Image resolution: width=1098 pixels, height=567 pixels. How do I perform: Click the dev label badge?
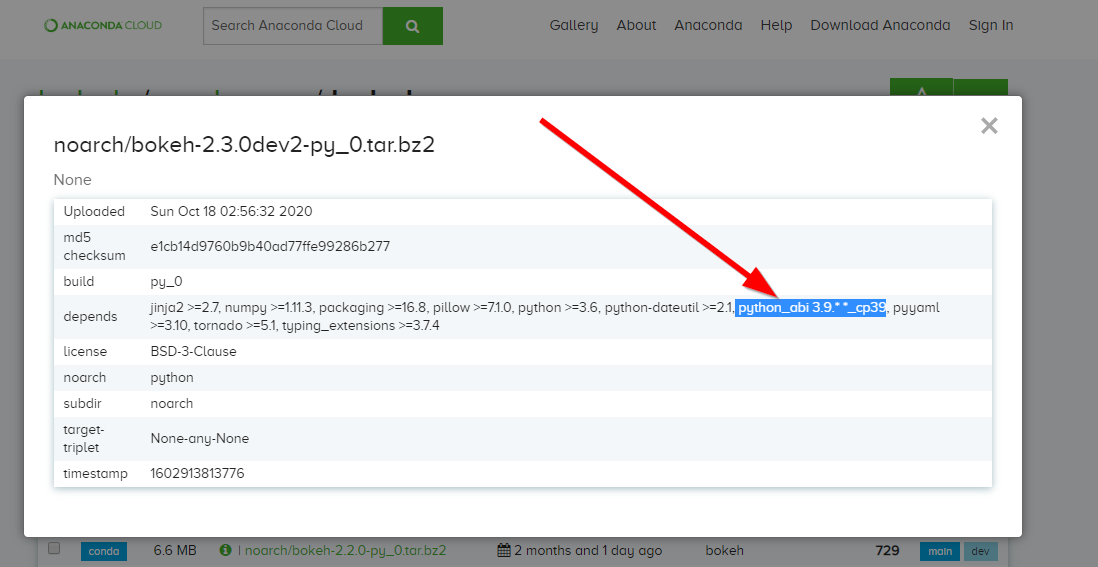click(x=980, y=551)
